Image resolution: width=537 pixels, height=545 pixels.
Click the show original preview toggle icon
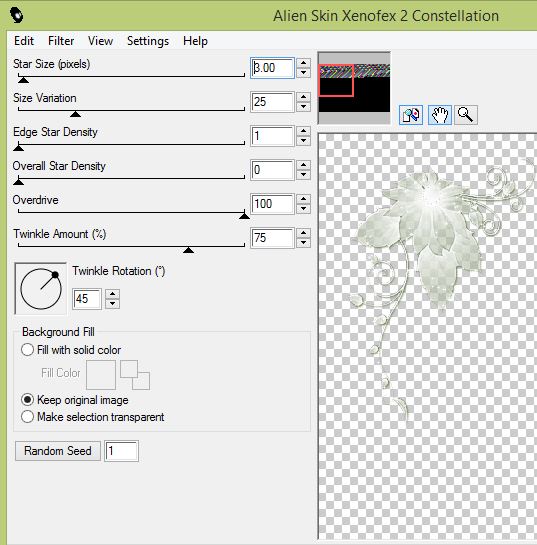(x=411, y=115)
